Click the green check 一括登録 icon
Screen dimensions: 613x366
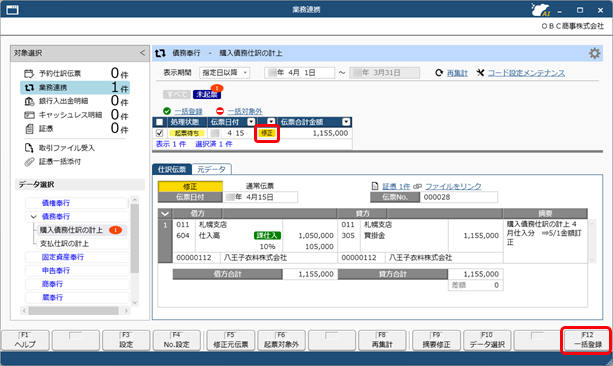(167, 111)
